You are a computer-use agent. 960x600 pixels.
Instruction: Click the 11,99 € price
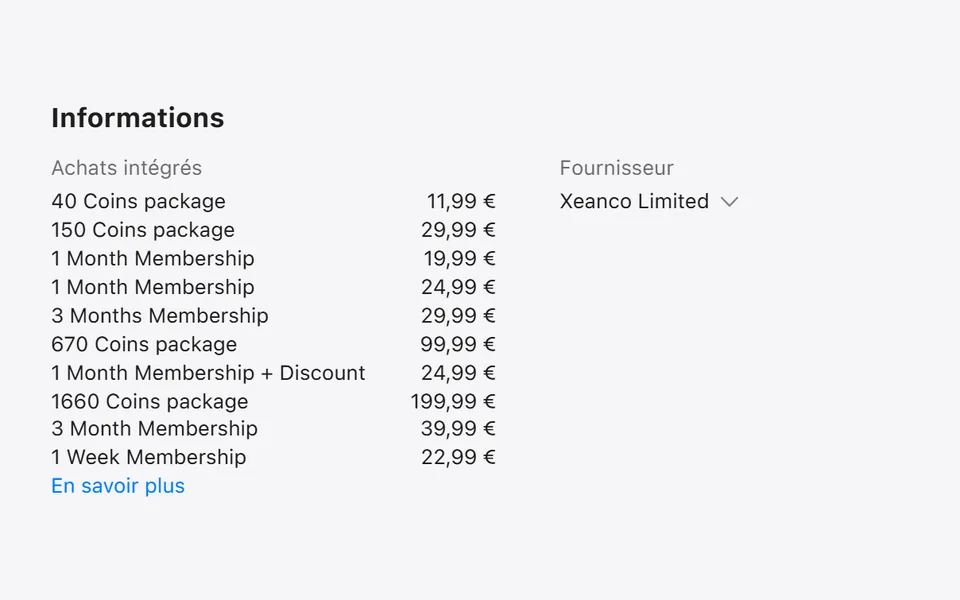[x=461, y=201]
